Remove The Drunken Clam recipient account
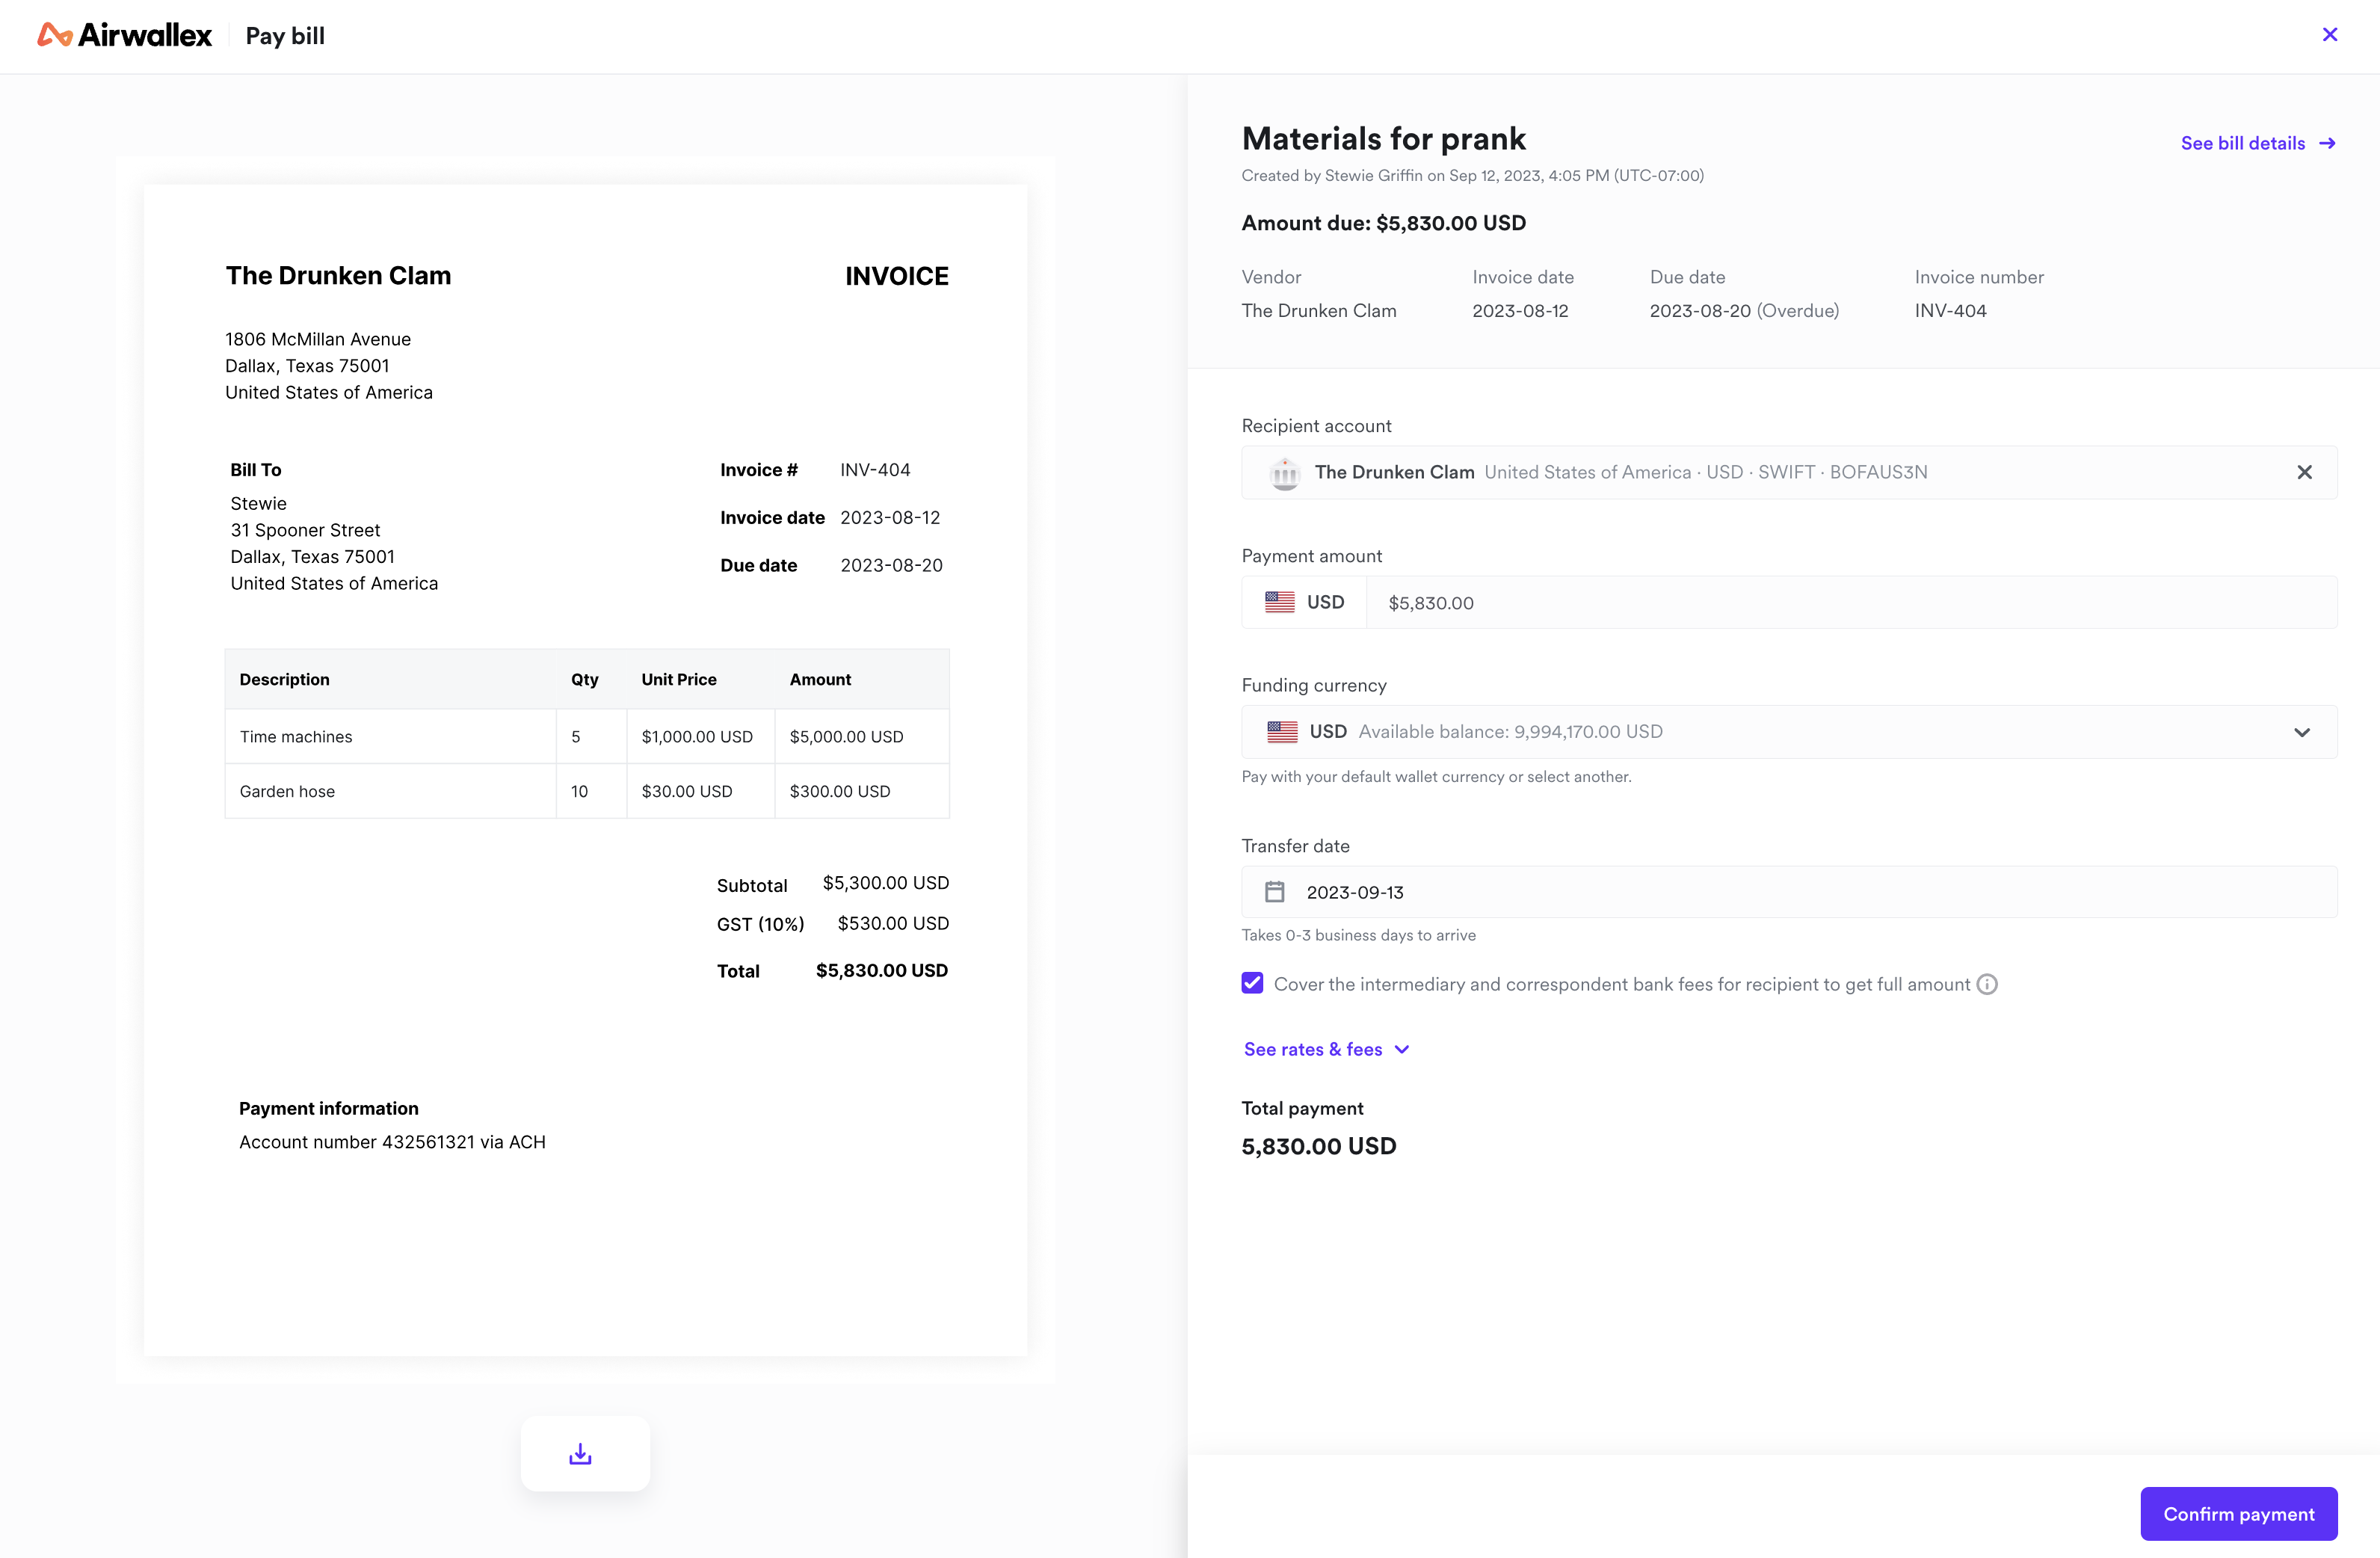Viewport: 2380px width, 1558px height. pos(2304,472)
